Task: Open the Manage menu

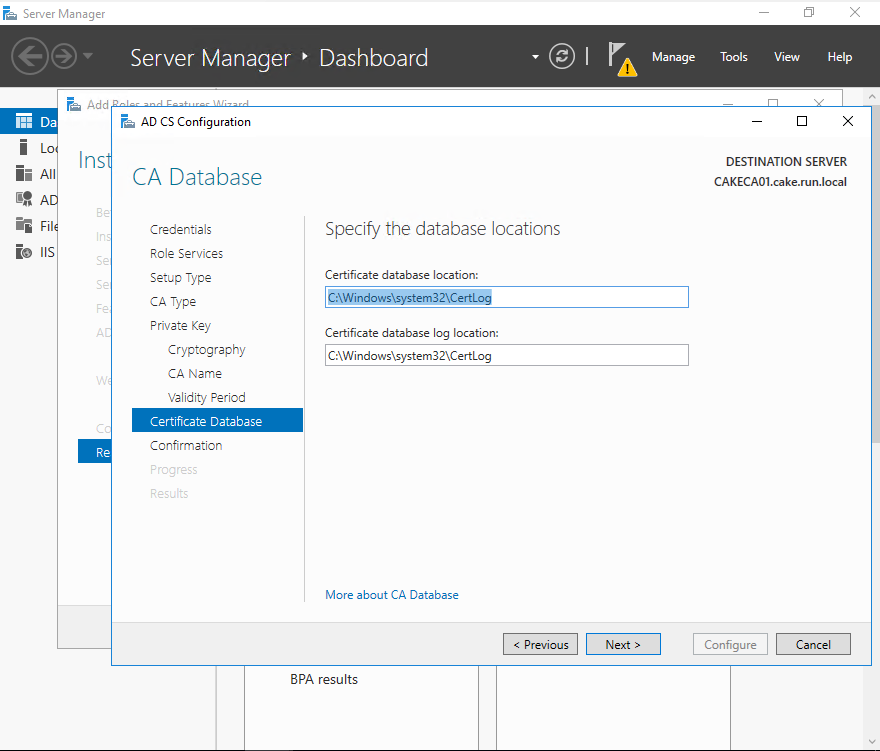Action: click(x=673, y=57)
